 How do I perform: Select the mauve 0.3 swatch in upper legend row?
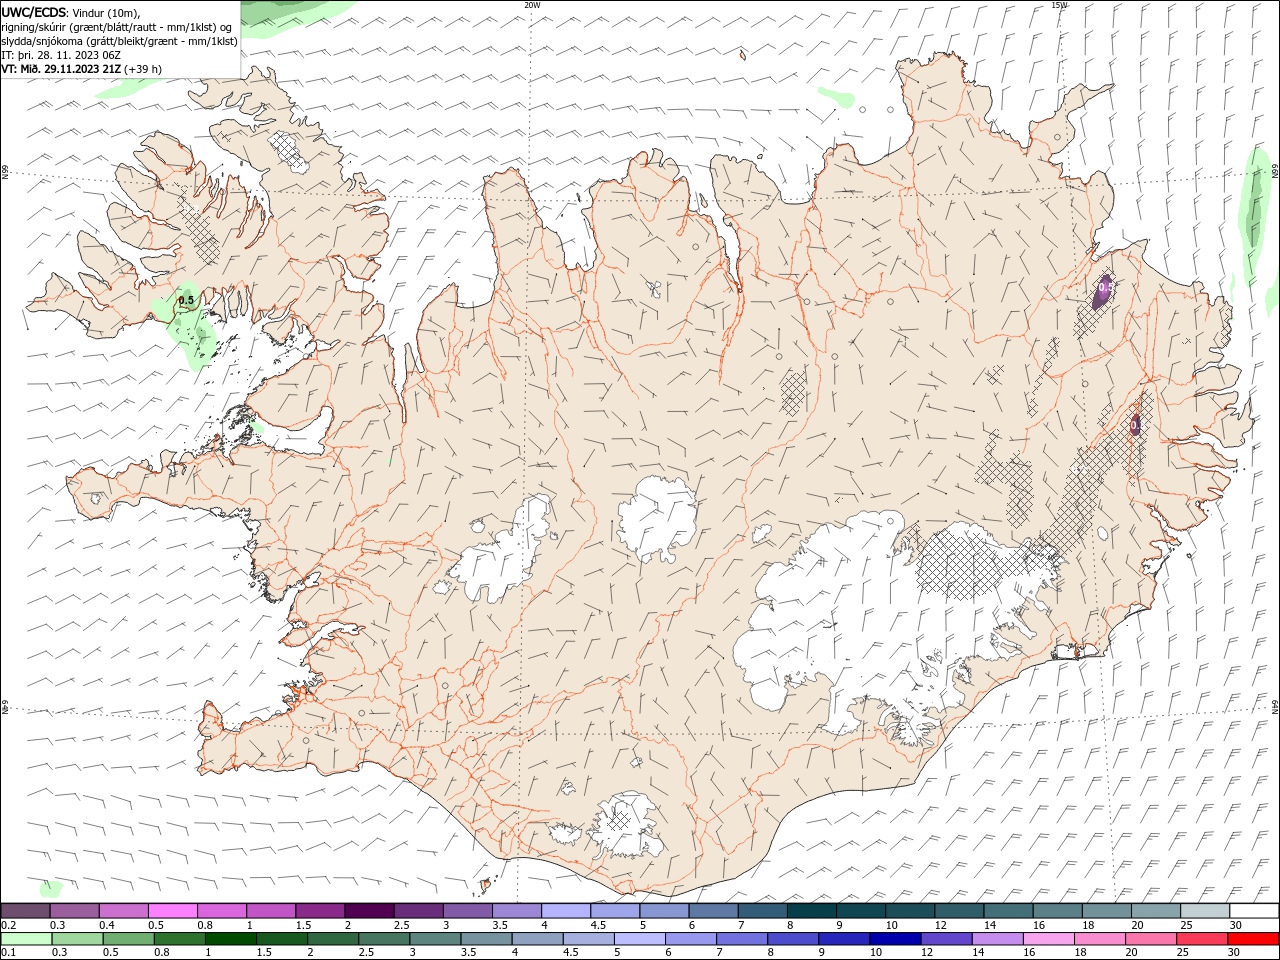pos(75,911)
